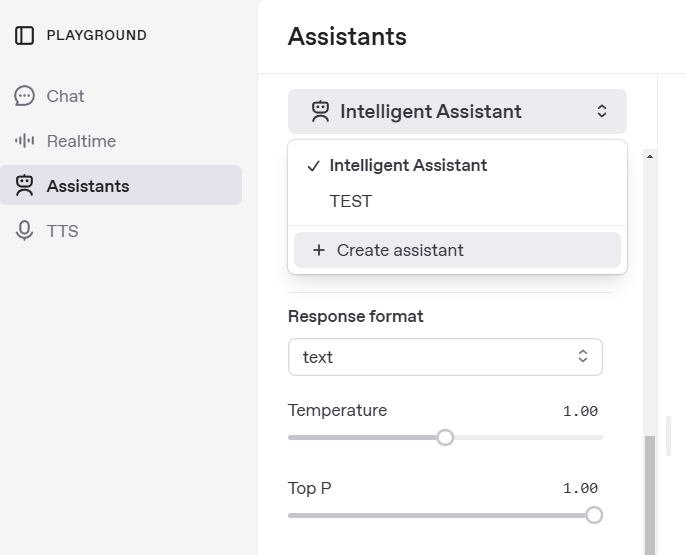Screen dimensions: 686x555
Task: Create a new assistant
Action: [458, 250]
